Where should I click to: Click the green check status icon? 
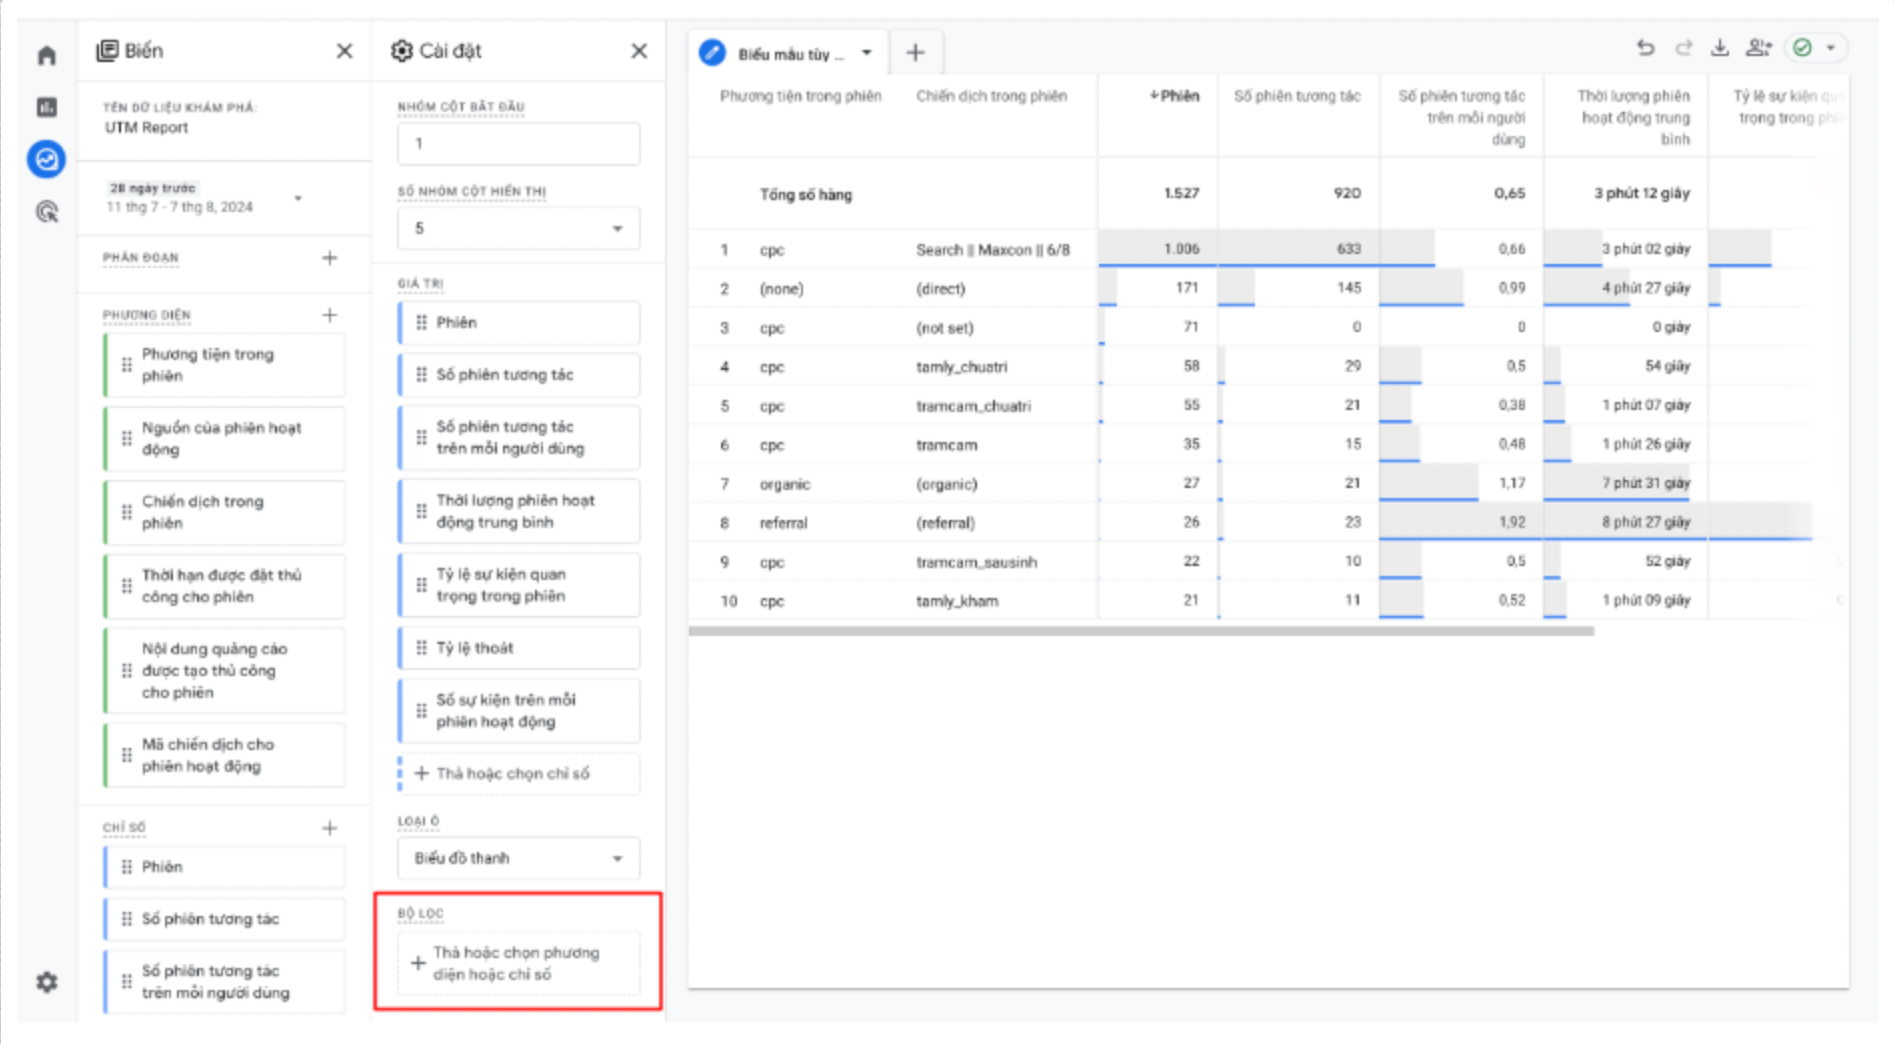(x=1802, y=47)
